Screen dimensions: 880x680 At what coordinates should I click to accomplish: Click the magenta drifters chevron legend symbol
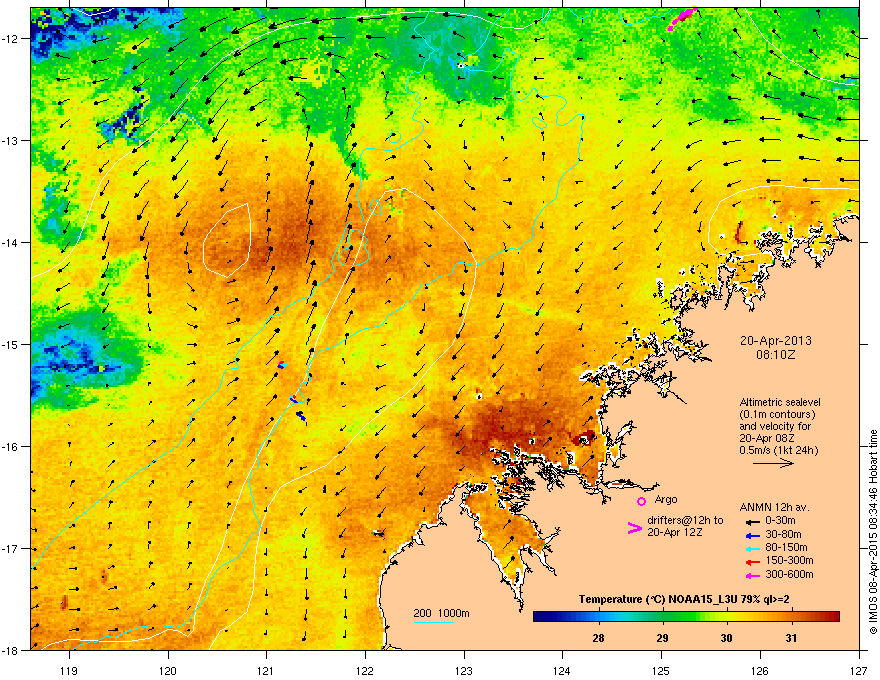(x=634, y=528)
